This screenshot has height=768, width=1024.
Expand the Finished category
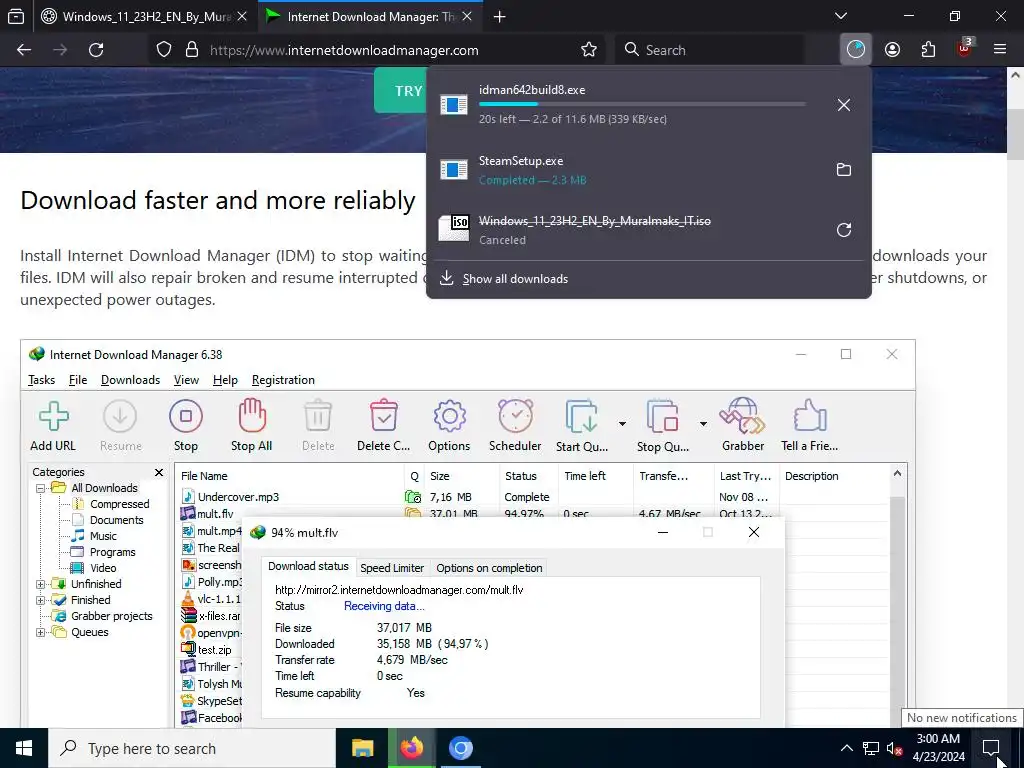(x=40, y=600)
